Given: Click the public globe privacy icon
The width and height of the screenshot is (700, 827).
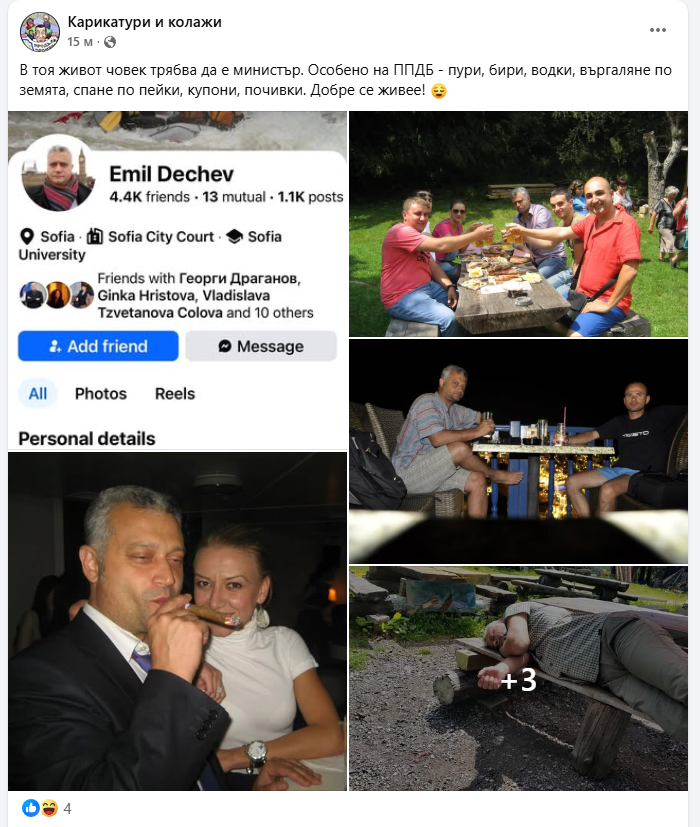Looking at the screenshot, I should click(110, 42).
